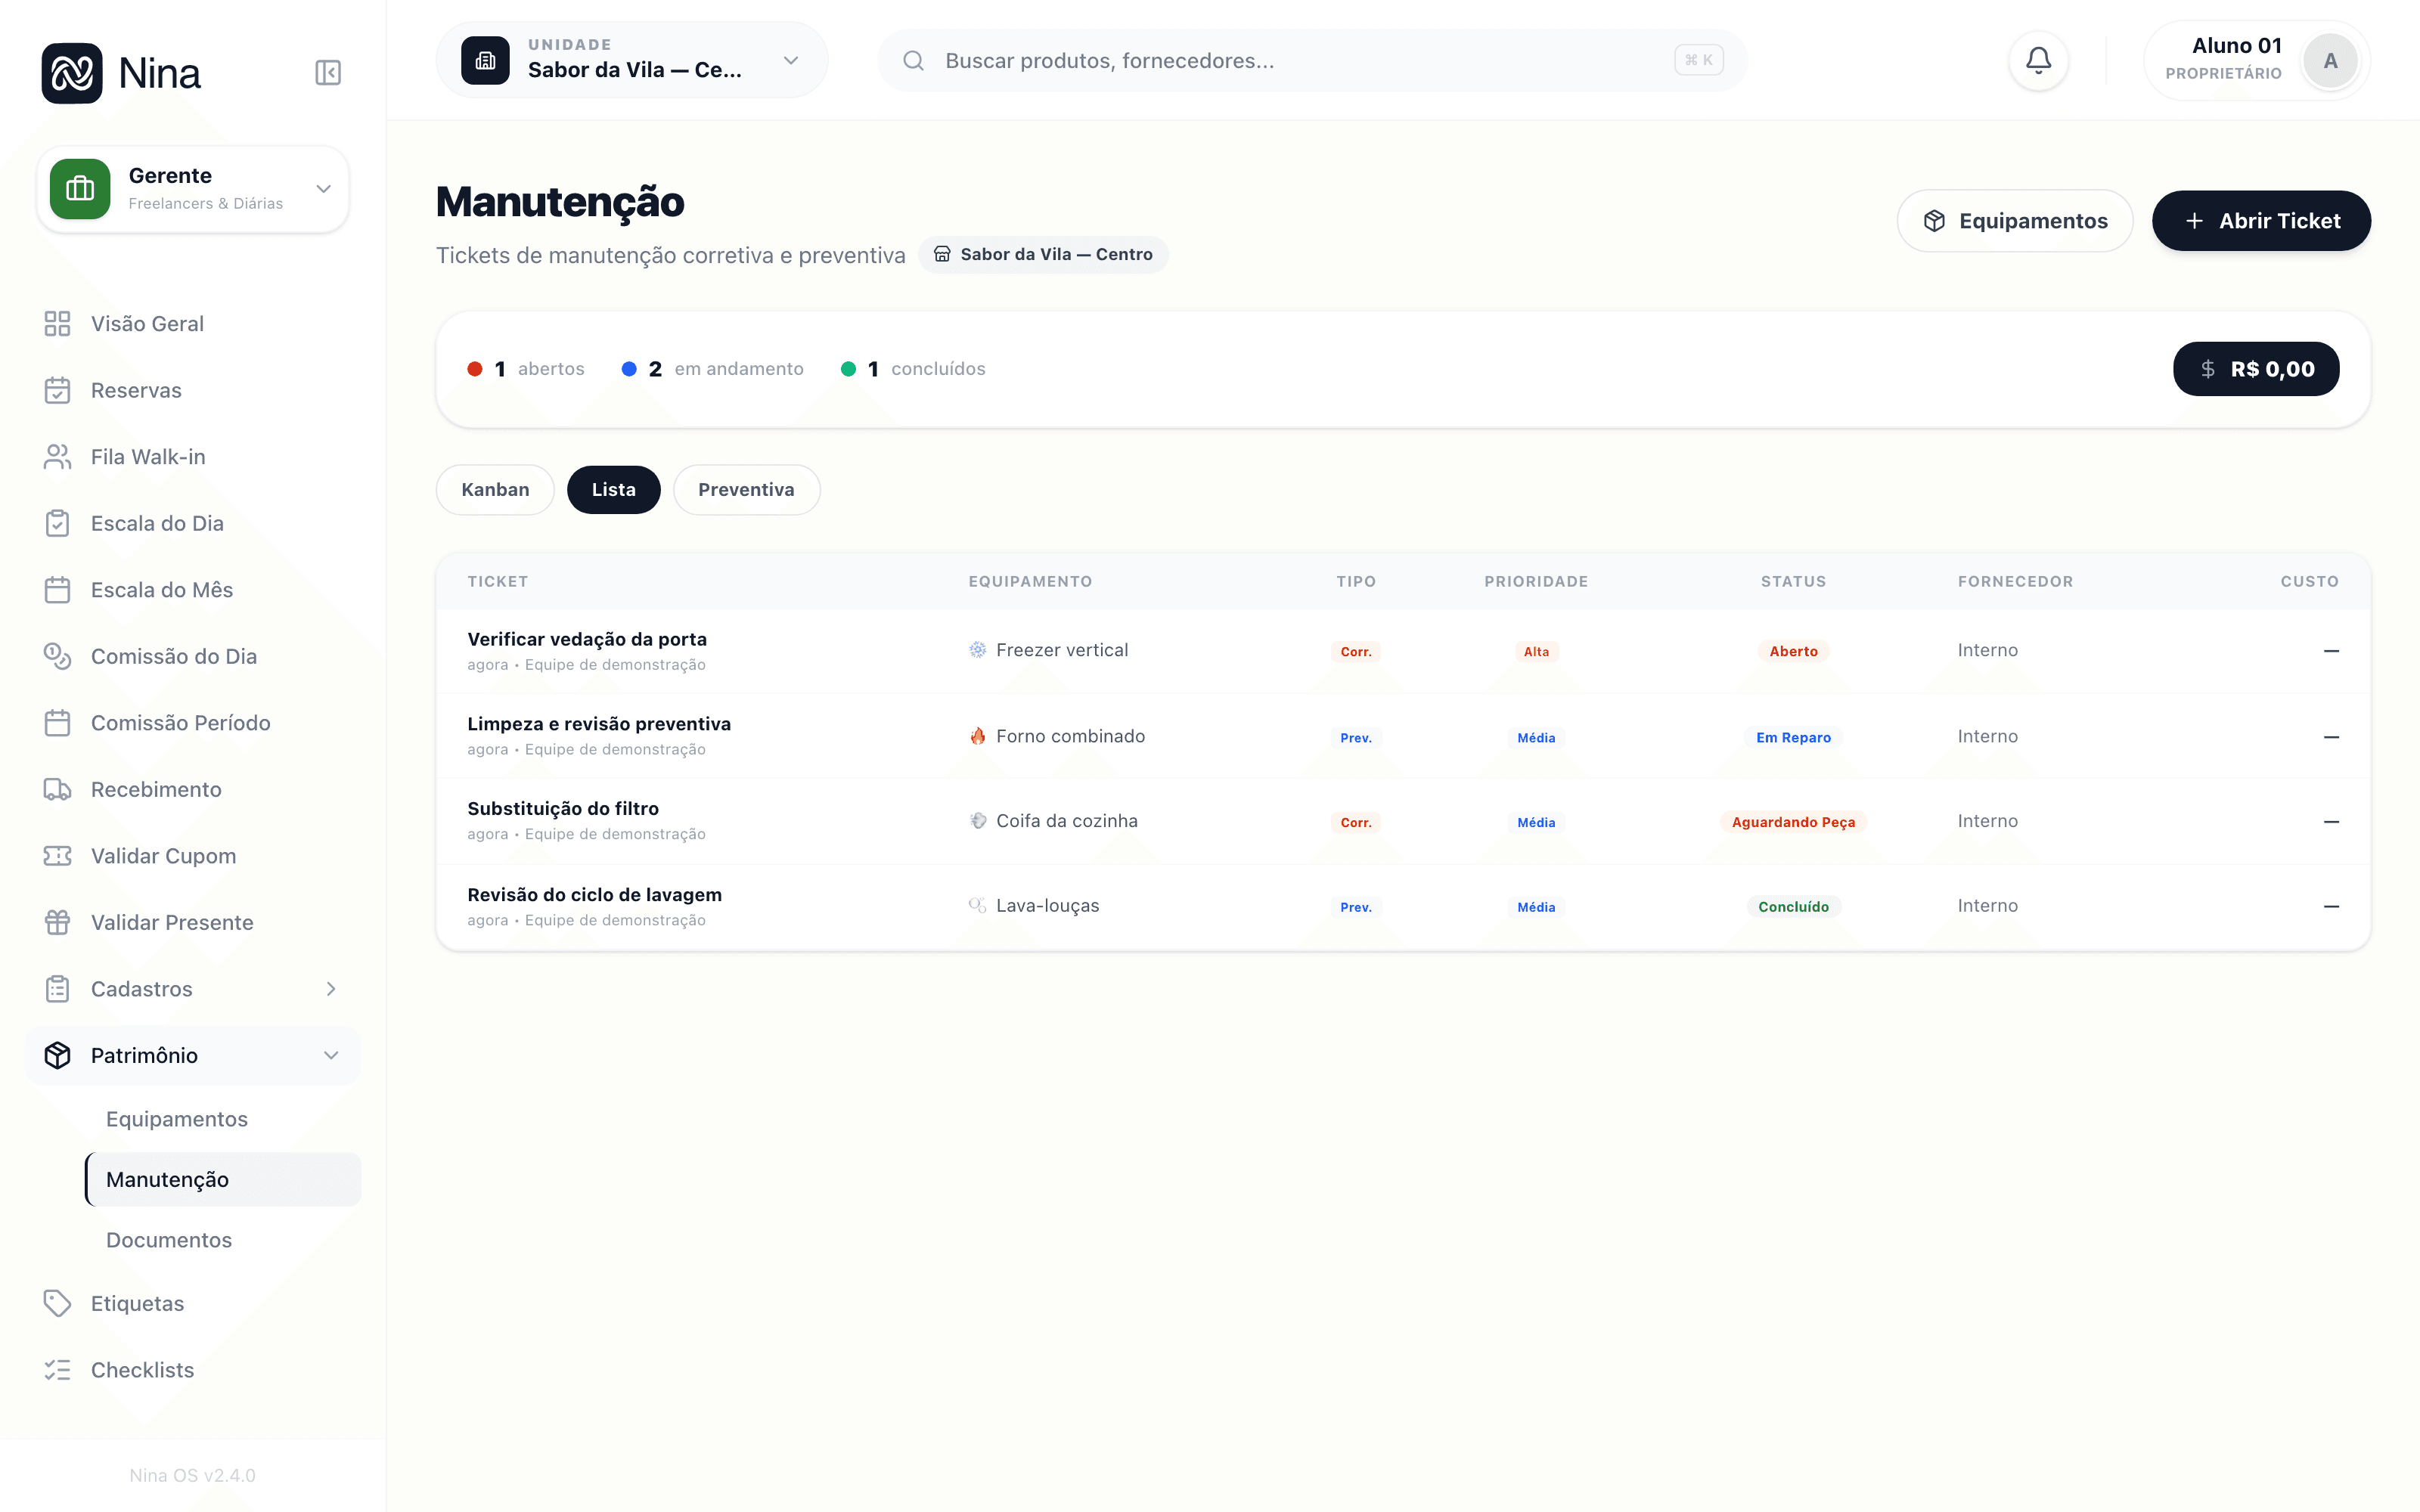Image resolution: width=2420 pixels, height=1512 pixels.
Task: Click the Escala do Mês calendar icon
Action: pyautogui.click(x=57, y=590)
